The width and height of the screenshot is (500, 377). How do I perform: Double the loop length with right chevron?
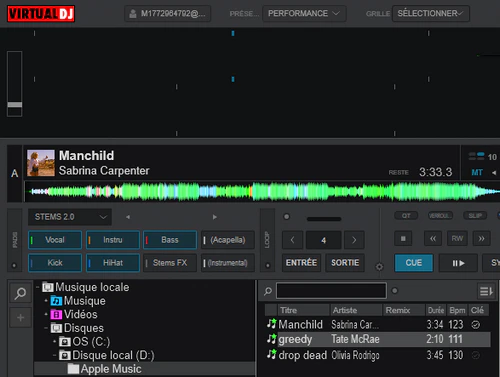(354, 240)
